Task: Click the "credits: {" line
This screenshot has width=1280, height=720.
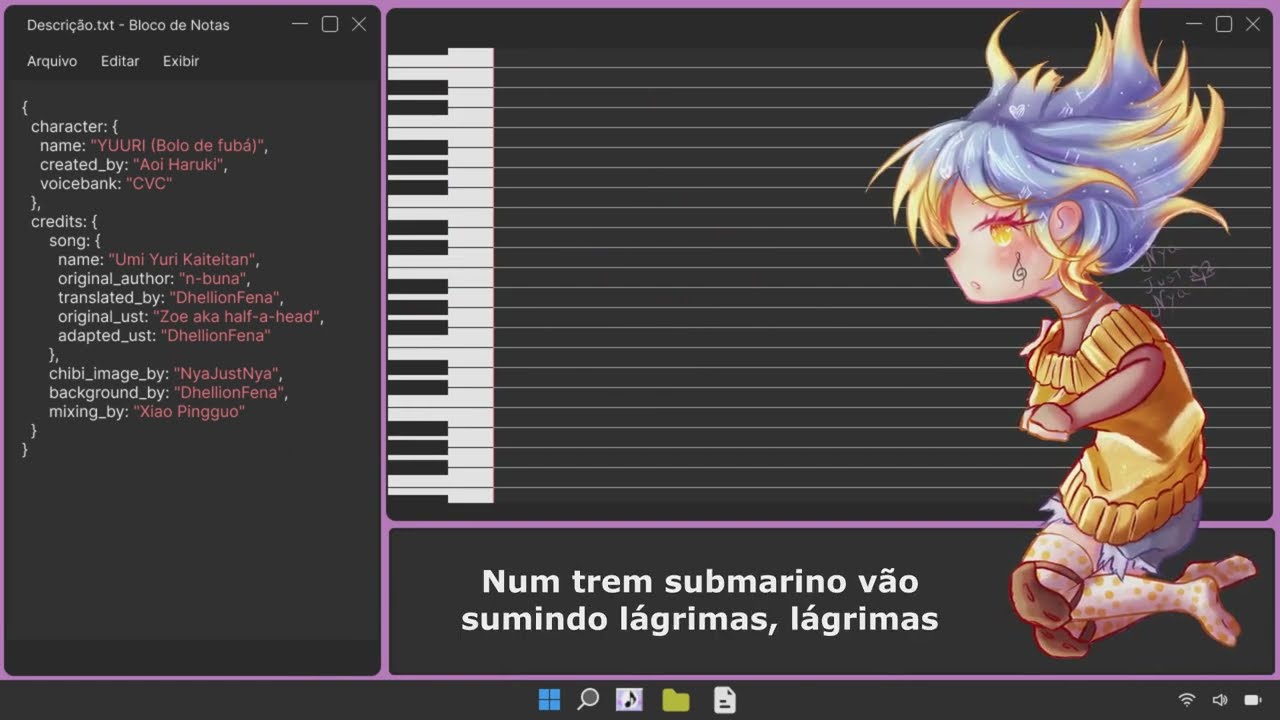Action: pos(64,222)
